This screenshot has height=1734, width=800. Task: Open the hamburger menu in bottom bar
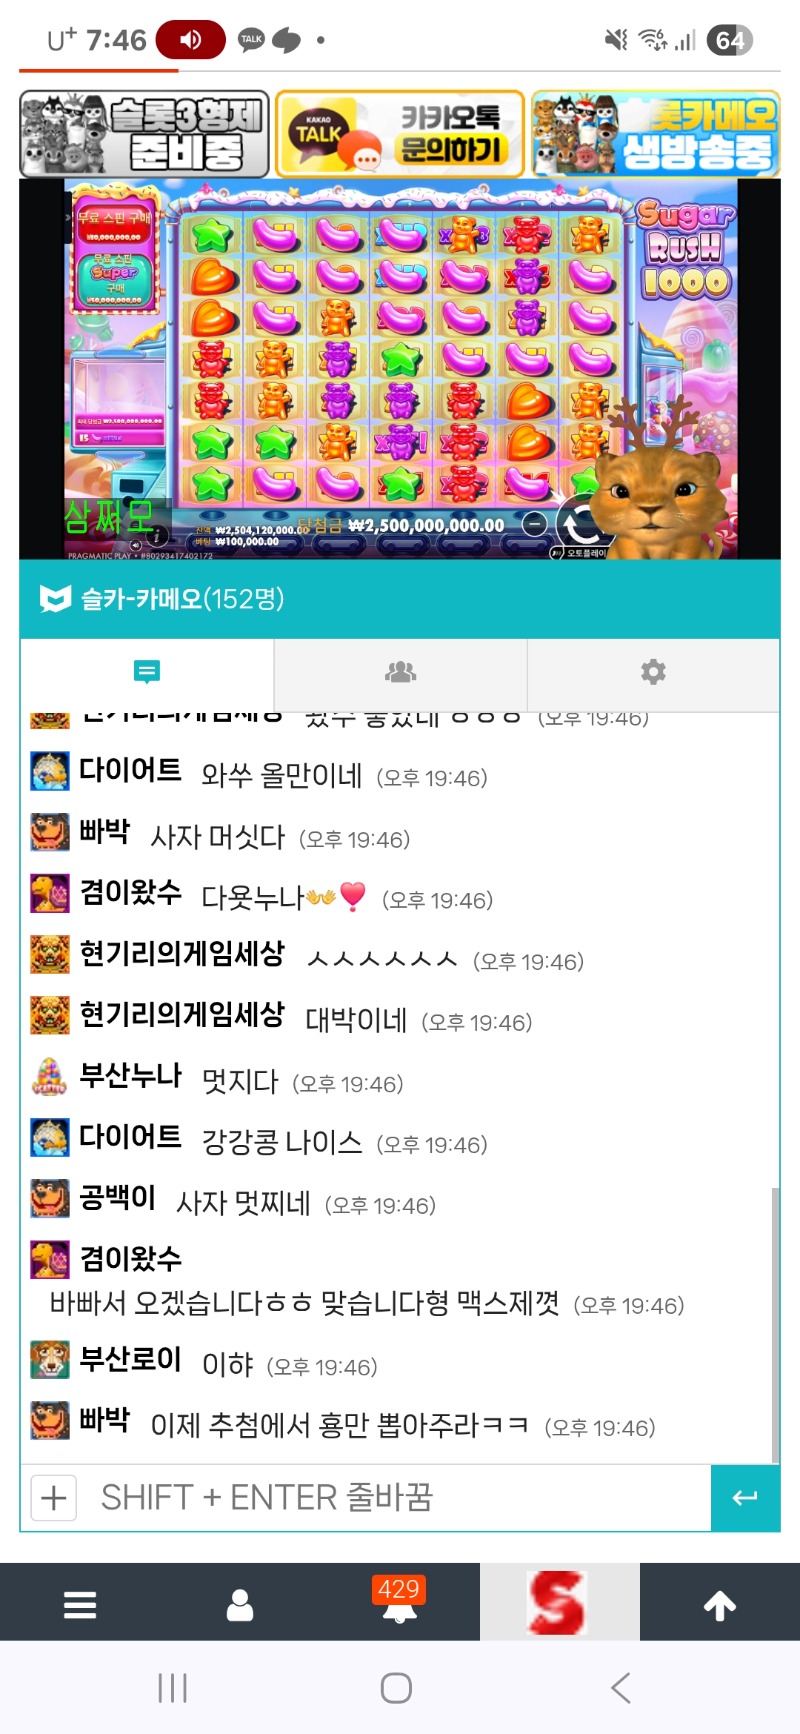click(80, 1606)
